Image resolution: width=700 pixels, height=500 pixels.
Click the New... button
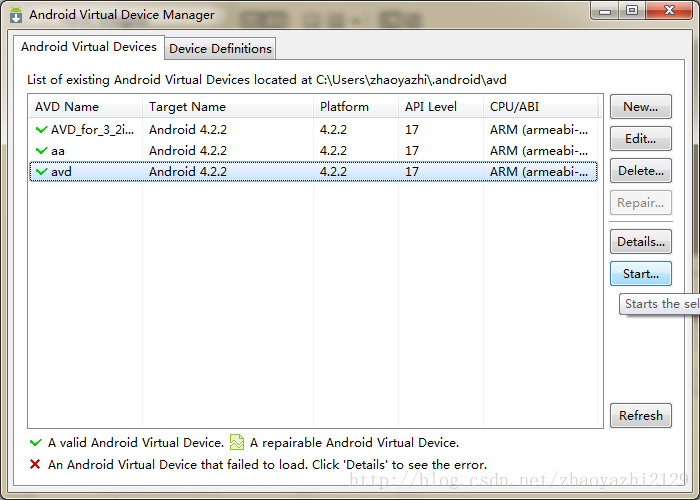641,107
